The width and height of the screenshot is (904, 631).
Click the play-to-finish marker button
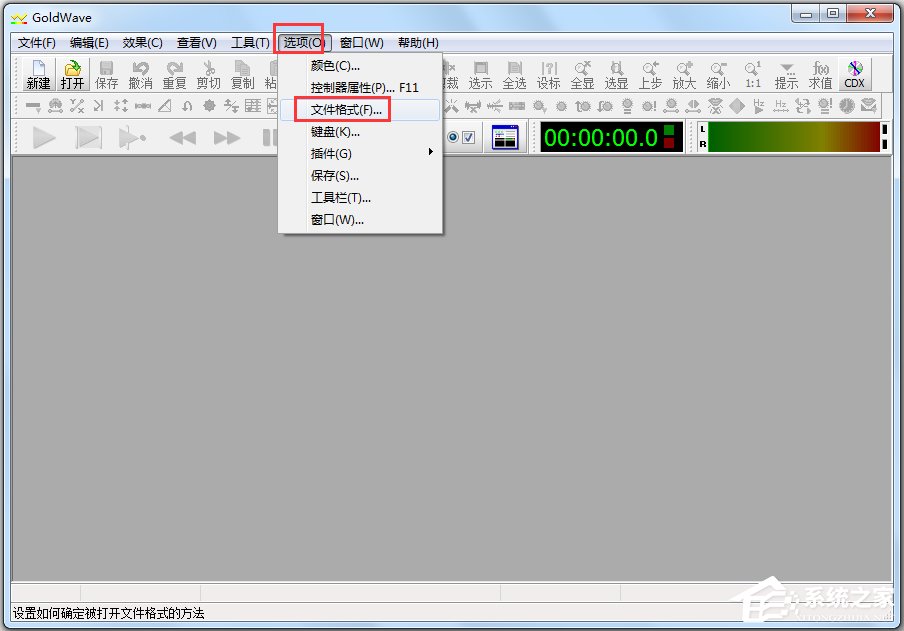(132, 138)
